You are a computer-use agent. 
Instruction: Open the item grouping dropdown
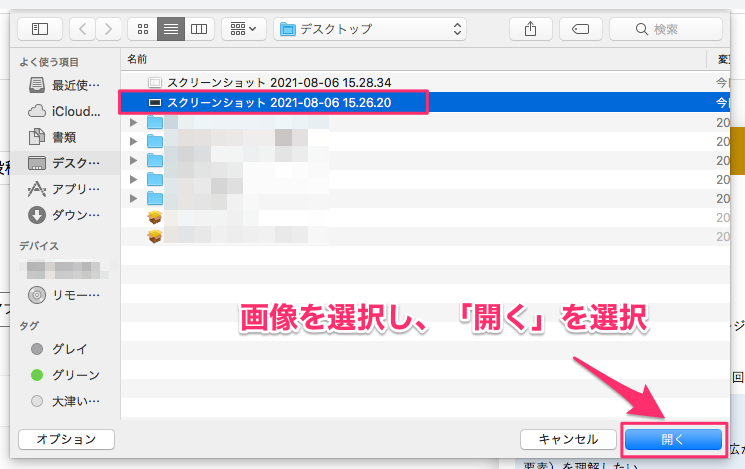tap(243, 29)
